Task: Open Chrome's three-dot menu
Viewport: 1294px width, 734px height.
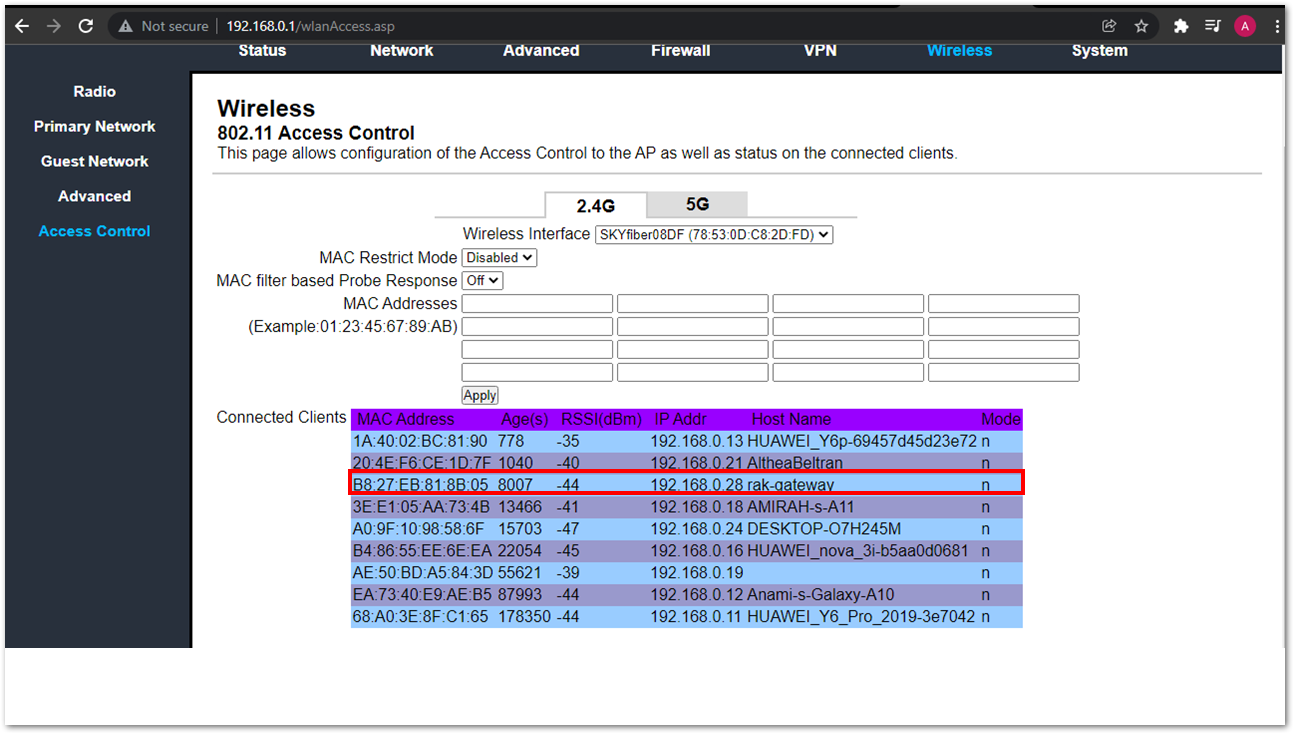Action: 1277,26
